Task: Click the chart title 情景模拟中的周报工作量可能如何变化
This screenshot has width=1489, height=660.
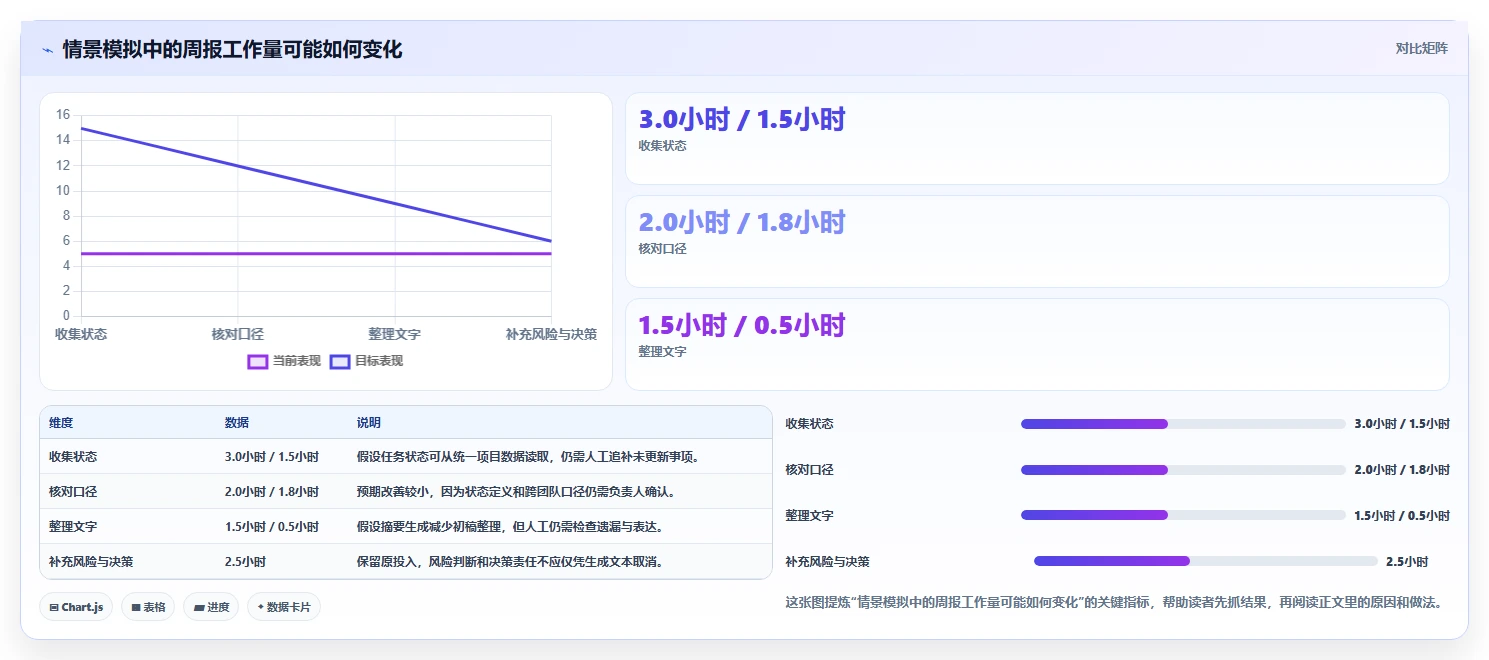Action: 232,49
